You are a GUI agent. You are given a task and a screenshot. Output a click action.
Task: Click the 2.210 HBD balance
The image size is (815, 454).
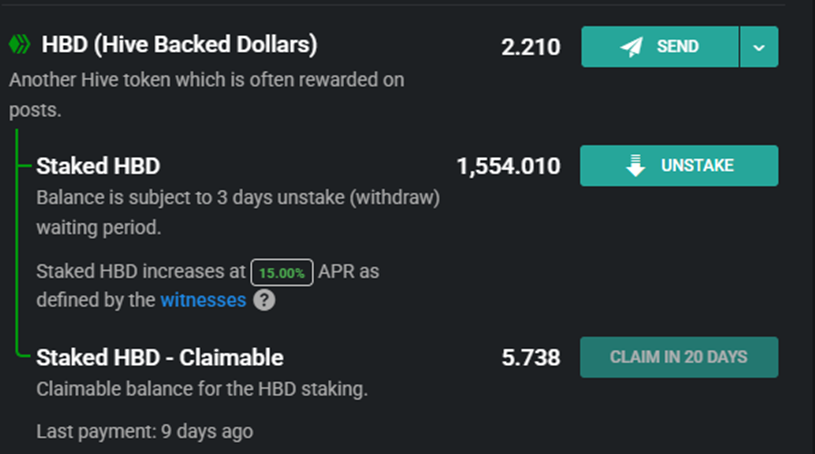(530, 47)
